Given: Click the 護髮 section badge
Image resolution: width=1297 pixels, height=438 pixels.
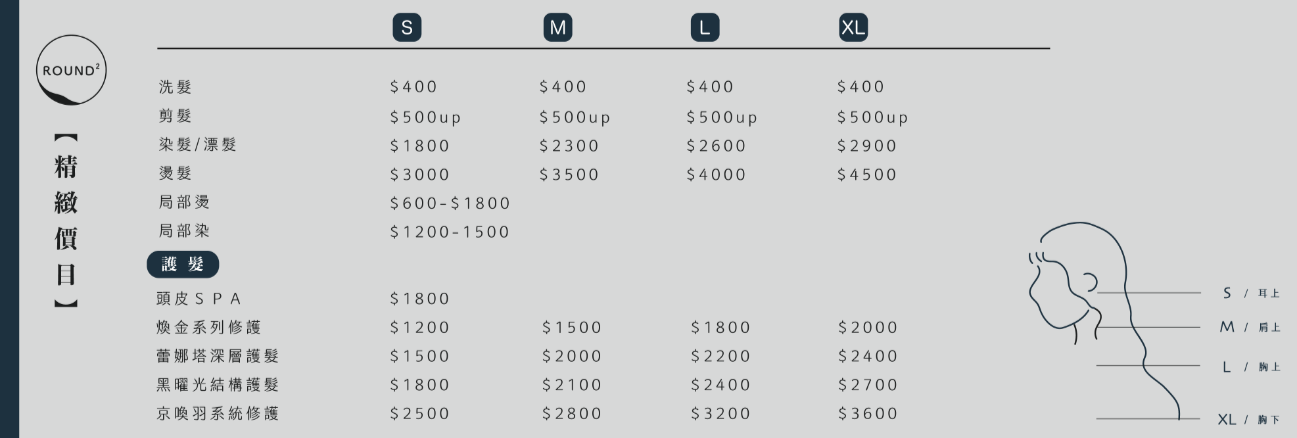Looking at the screenshot, I should [x=182, y=265].
